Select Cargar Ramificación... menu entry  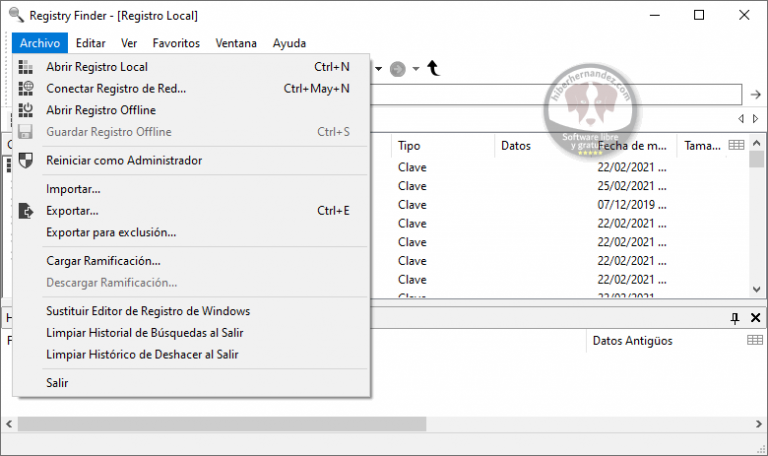pyautogui.click(x=103, y=261)
